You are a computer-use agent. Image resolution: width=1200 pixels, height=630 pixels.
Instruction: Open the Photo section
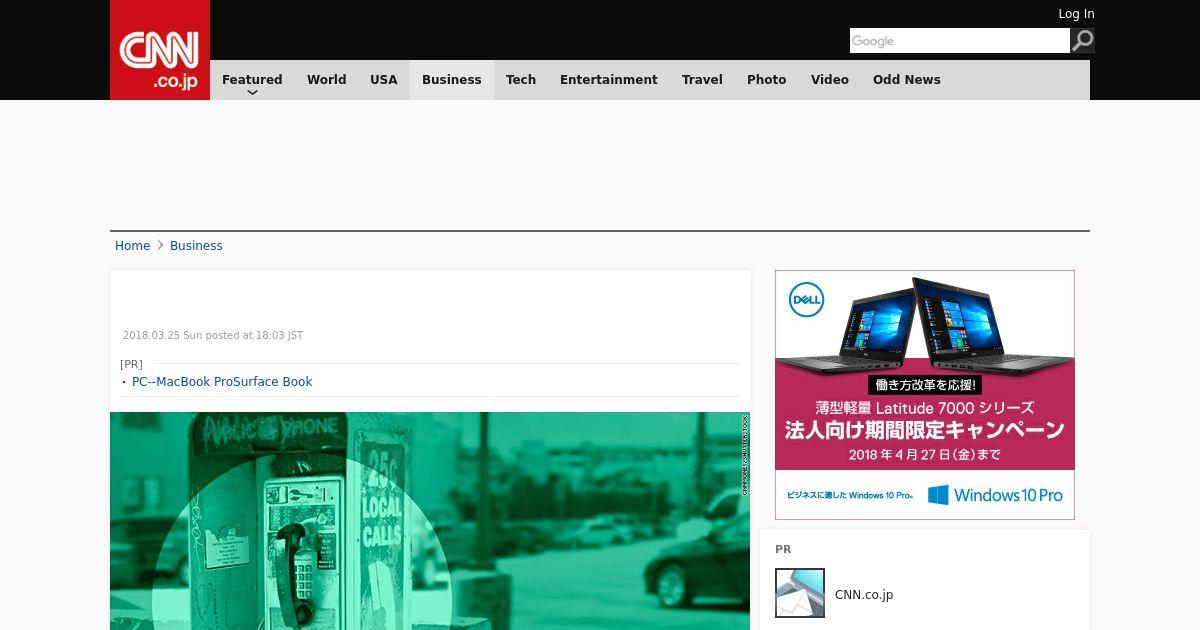(767, 80)
